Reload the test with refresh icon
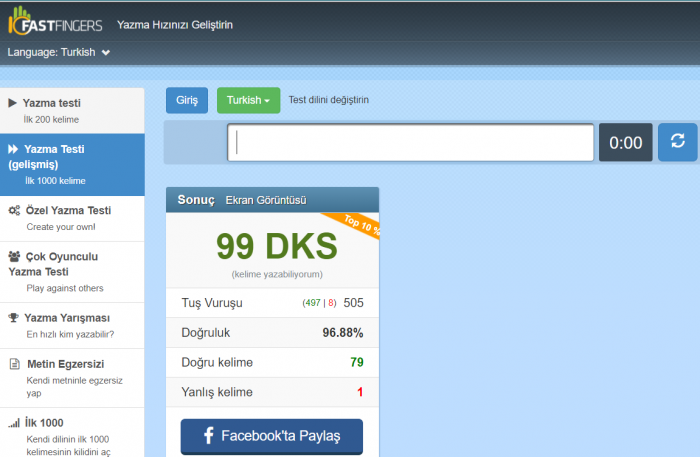The width and height of the screenshot is (700, 457). pyautogui.click(x=677, y=141)
